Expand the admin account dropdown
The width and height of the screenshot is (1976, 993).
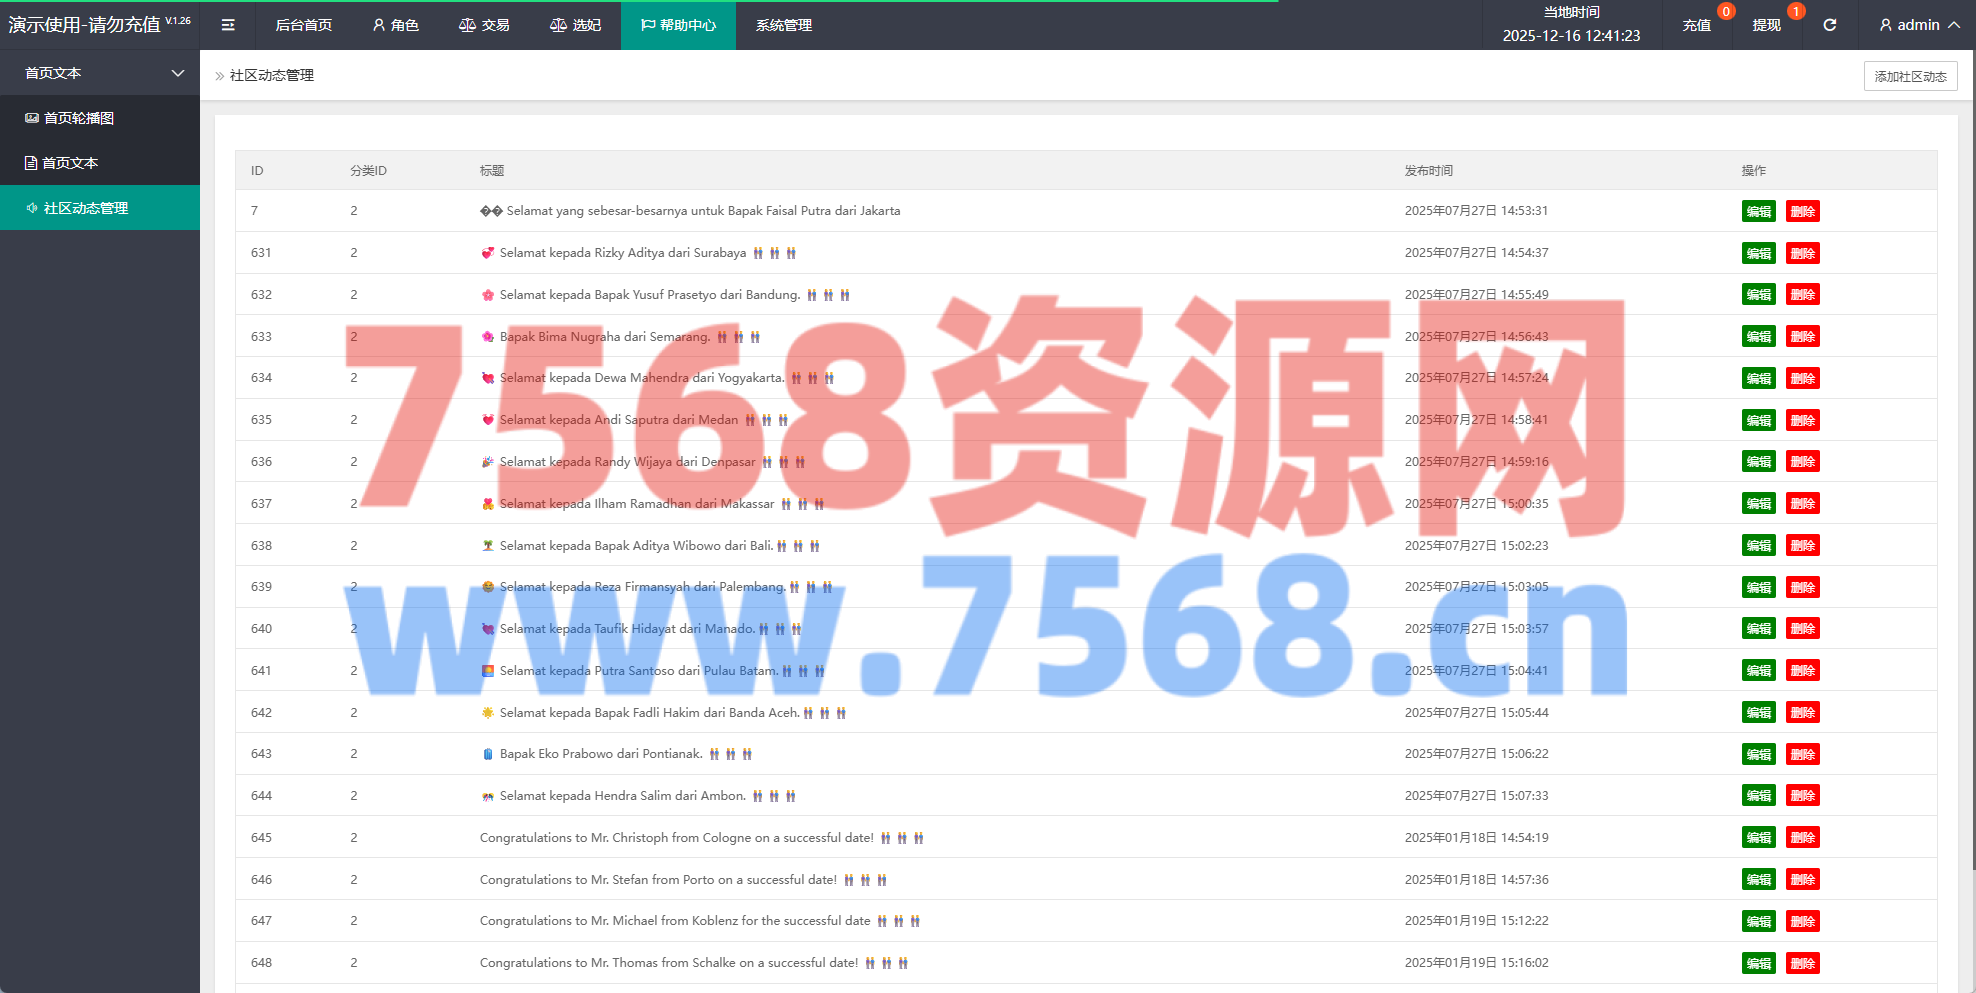coord(1953,25)
